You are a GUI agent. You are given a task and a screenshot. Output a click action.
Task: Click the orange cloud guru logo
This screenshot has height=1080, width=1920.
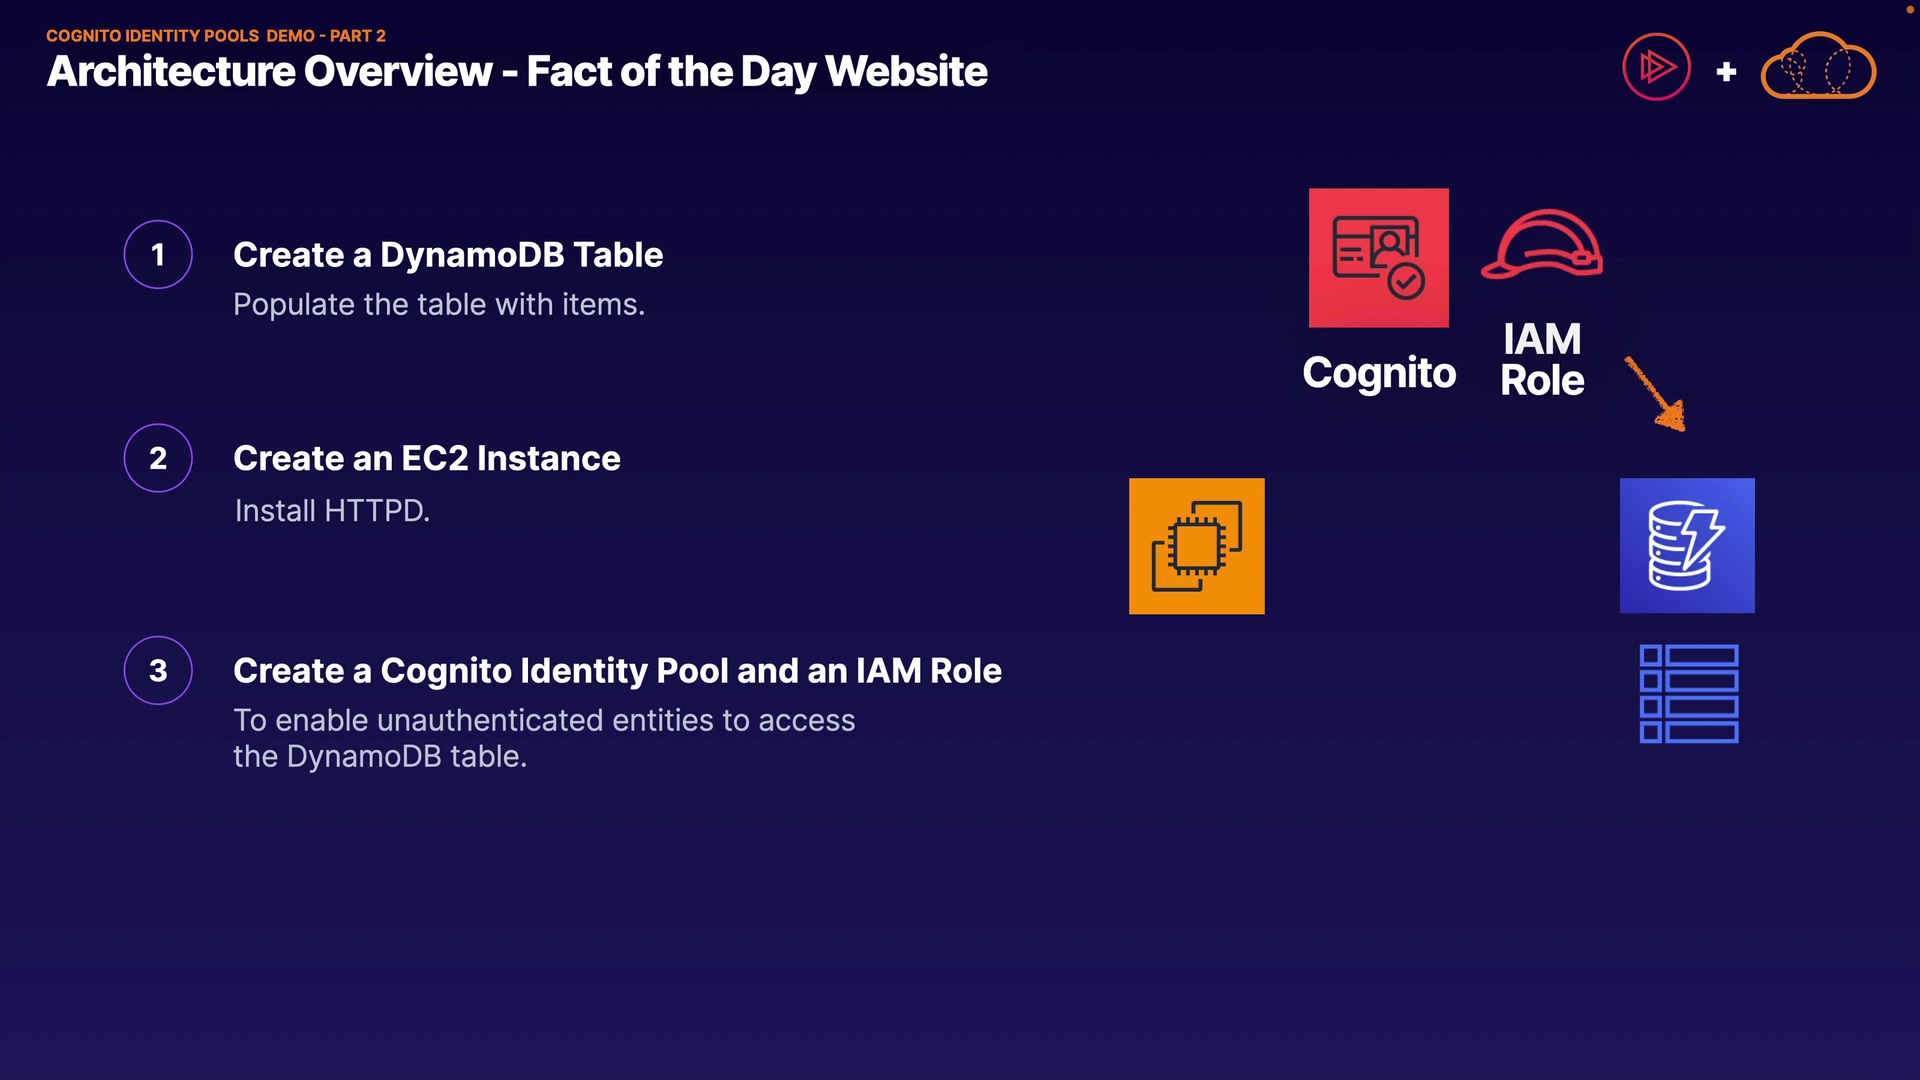coord(1818,67)
